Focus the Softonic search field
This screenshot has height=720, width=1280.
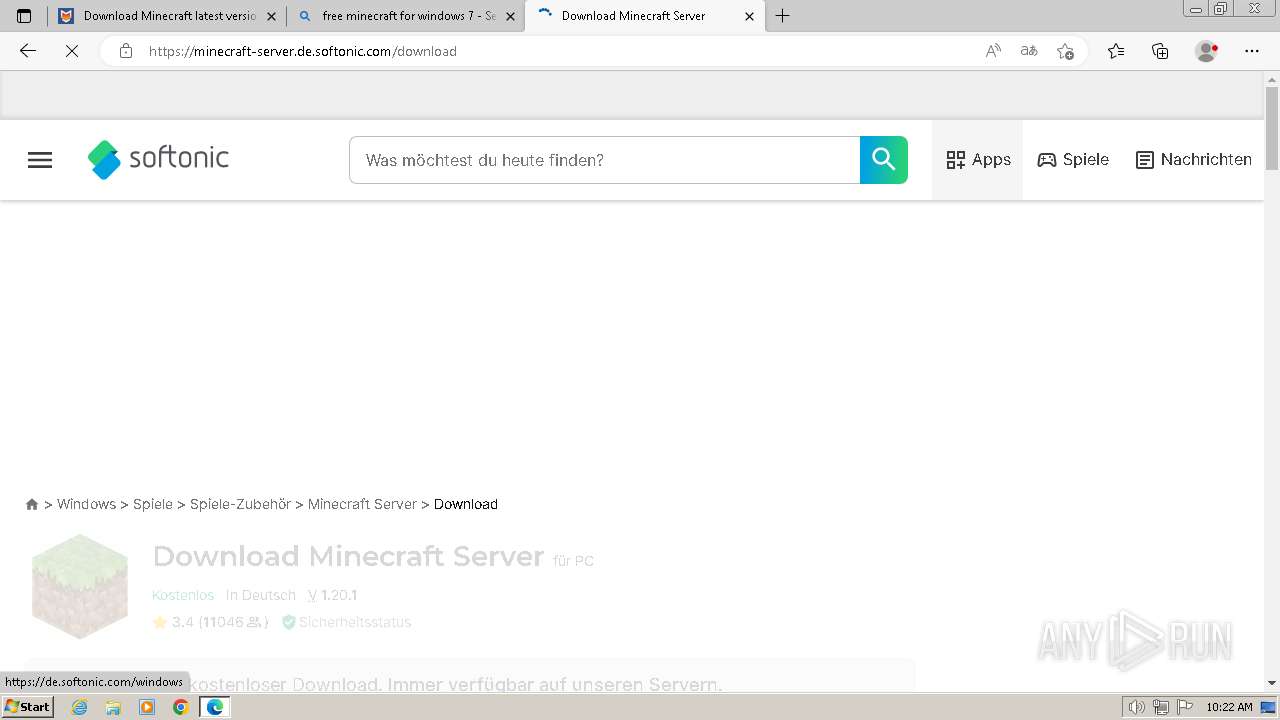click(x=604, y=160)
